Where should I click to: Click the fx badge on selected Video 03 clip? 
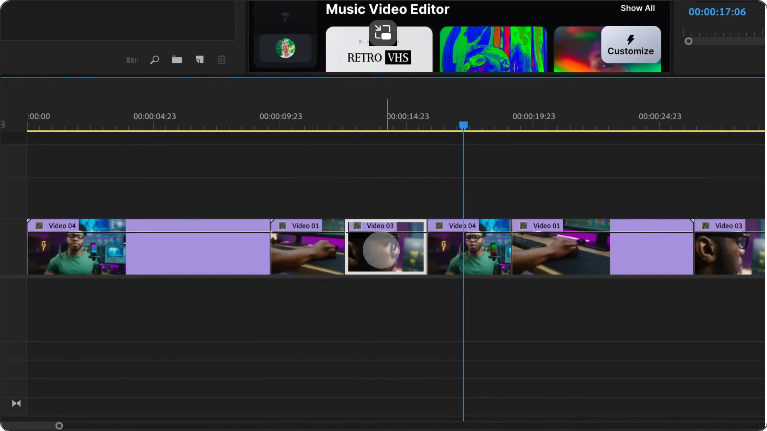[358, 226]
